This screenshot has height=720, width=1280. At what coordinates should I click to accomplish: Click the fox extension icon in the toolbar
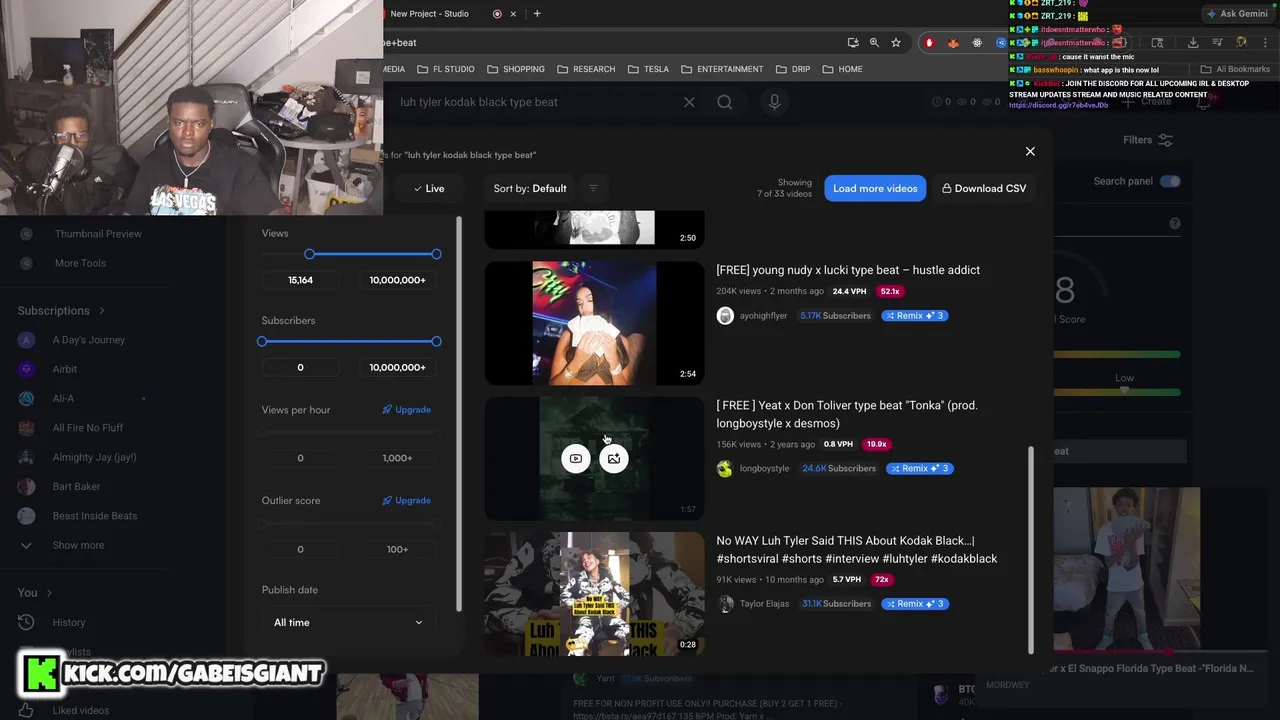click(x=953, y=42)
